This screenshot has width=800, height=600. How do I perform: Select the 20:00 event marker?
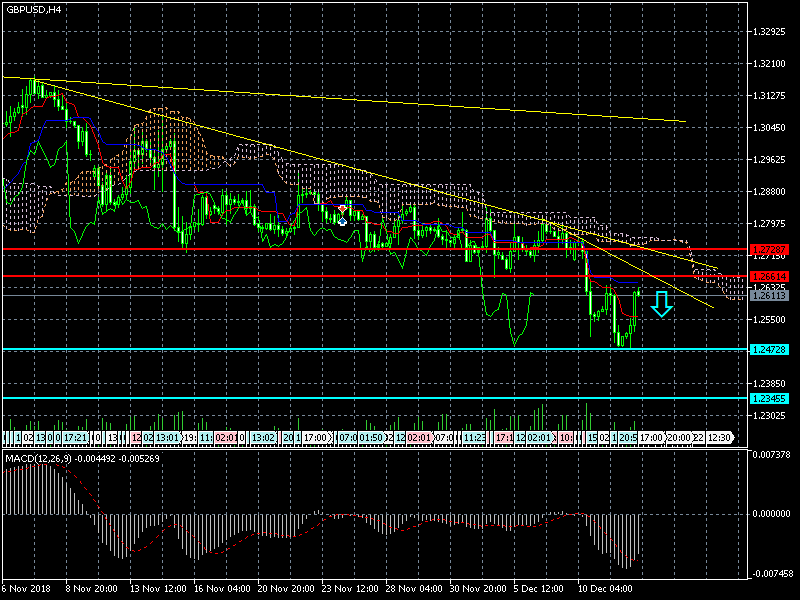point(679,438)
